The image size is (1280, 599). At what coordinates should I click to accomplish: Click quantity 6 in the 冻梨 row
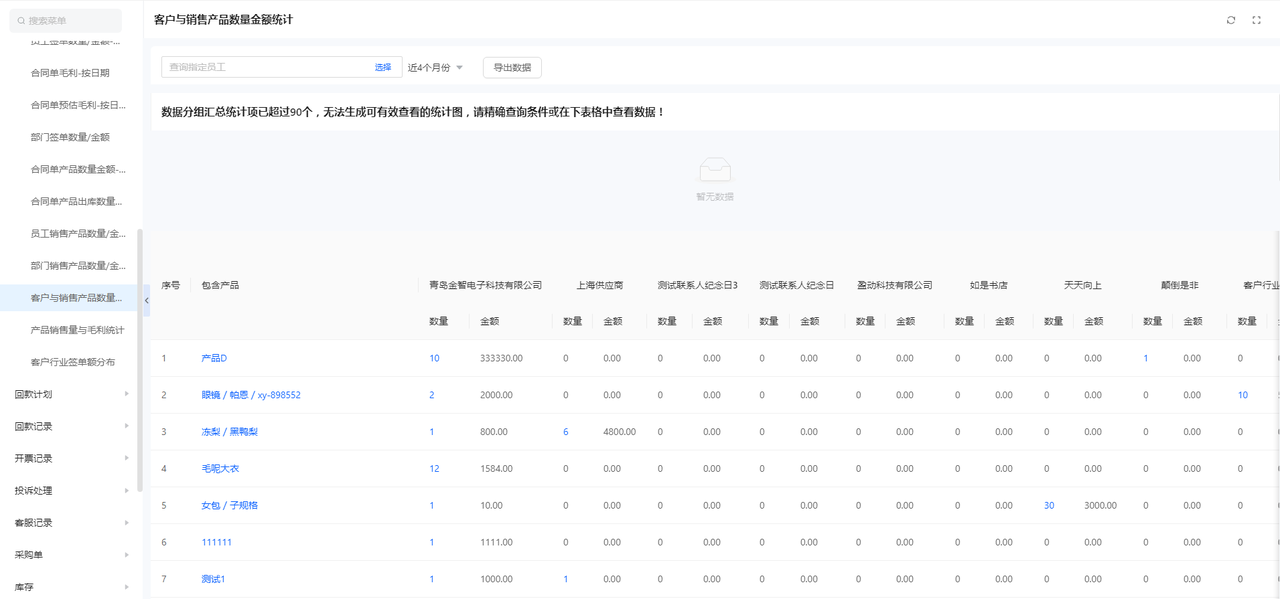(x=566, y=432)
